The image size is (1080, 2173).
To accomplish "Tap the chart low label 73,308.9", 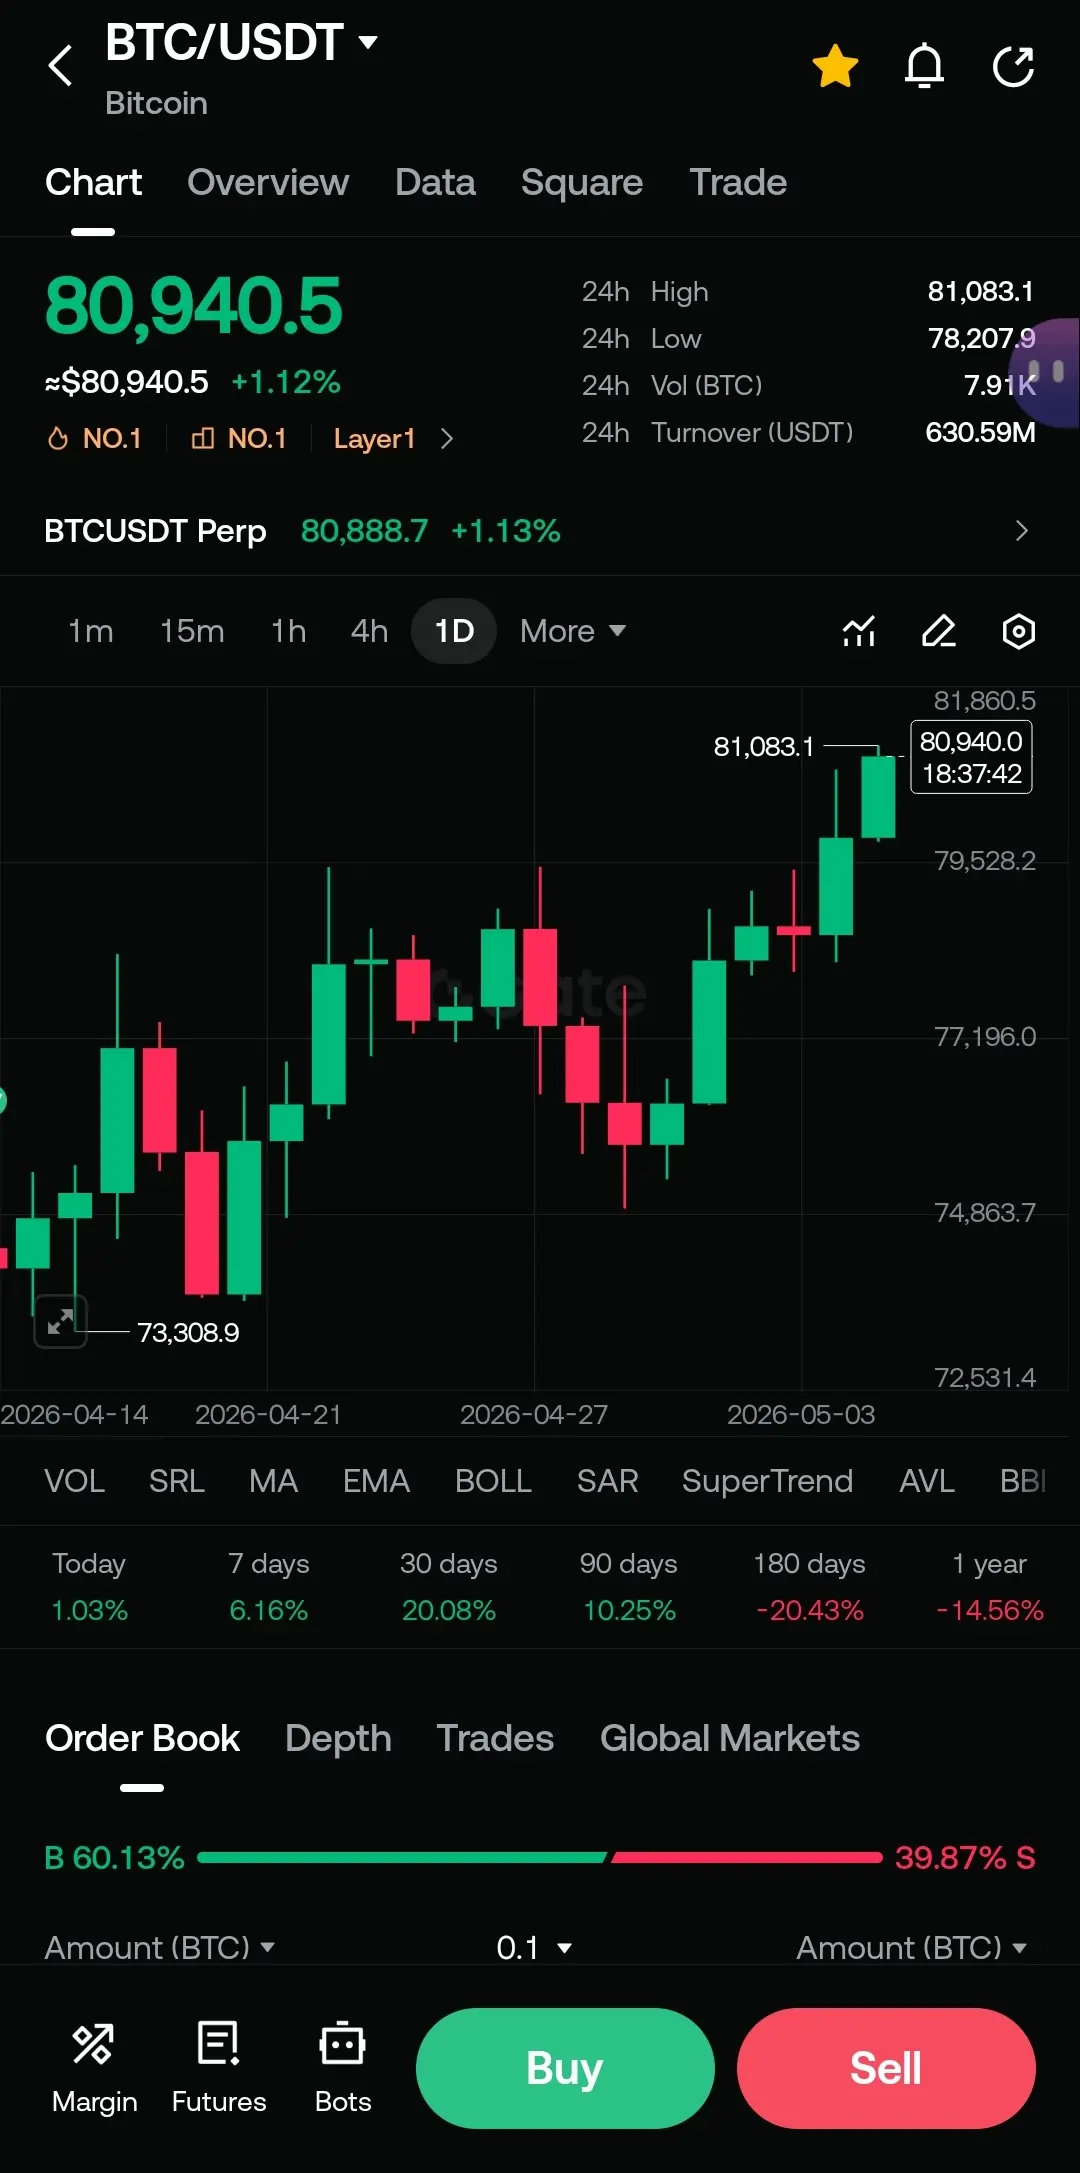I will point(188,1332).
